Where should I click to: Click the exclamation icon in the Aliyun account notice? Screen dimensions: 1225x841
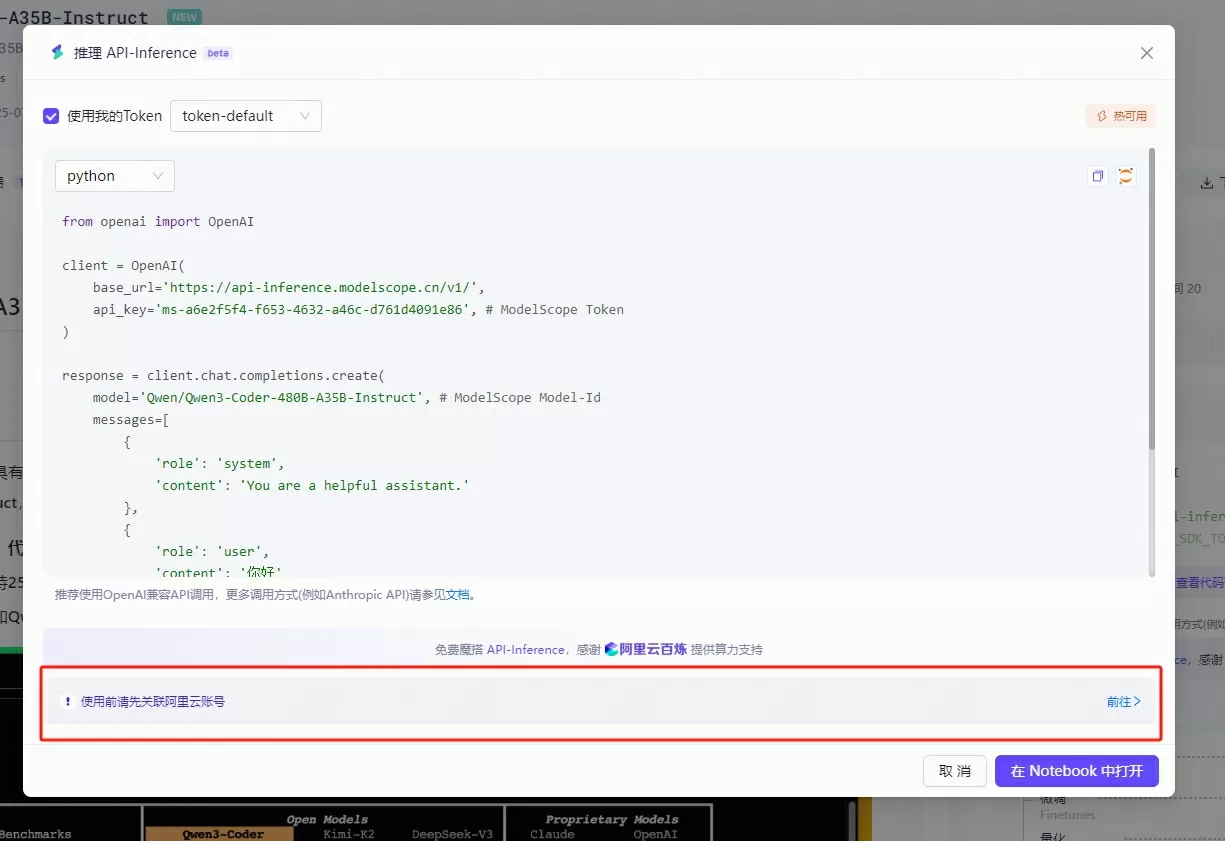[x=68, y=701]
